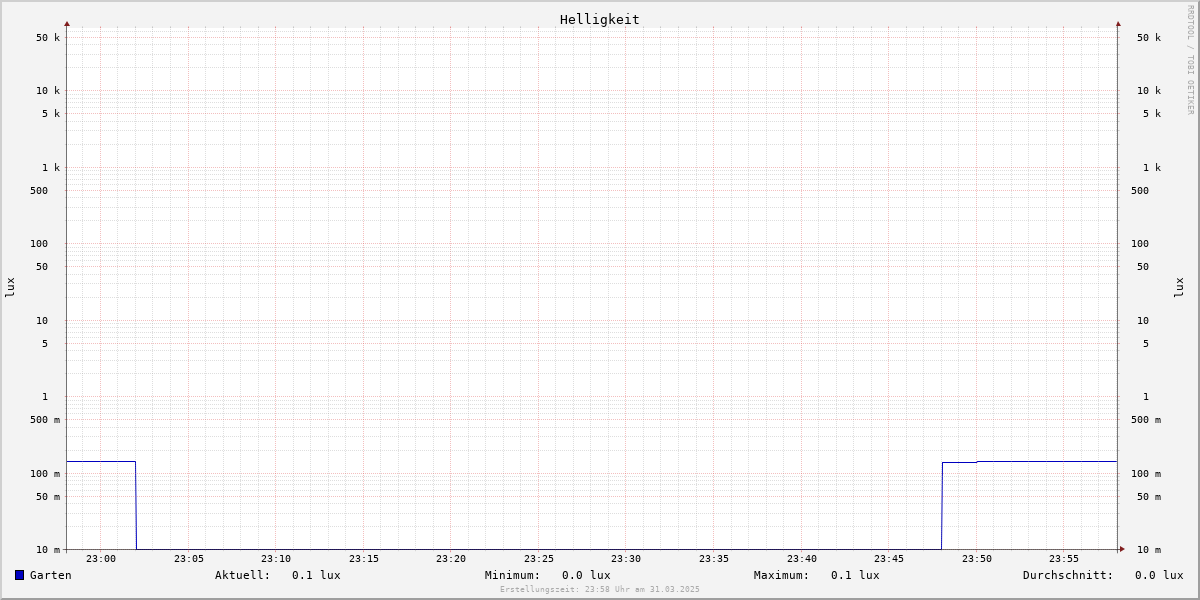This screenshot has width=1200, height=600.
Task: Click the Helligkeit chart title
Action: coord(600,19)
